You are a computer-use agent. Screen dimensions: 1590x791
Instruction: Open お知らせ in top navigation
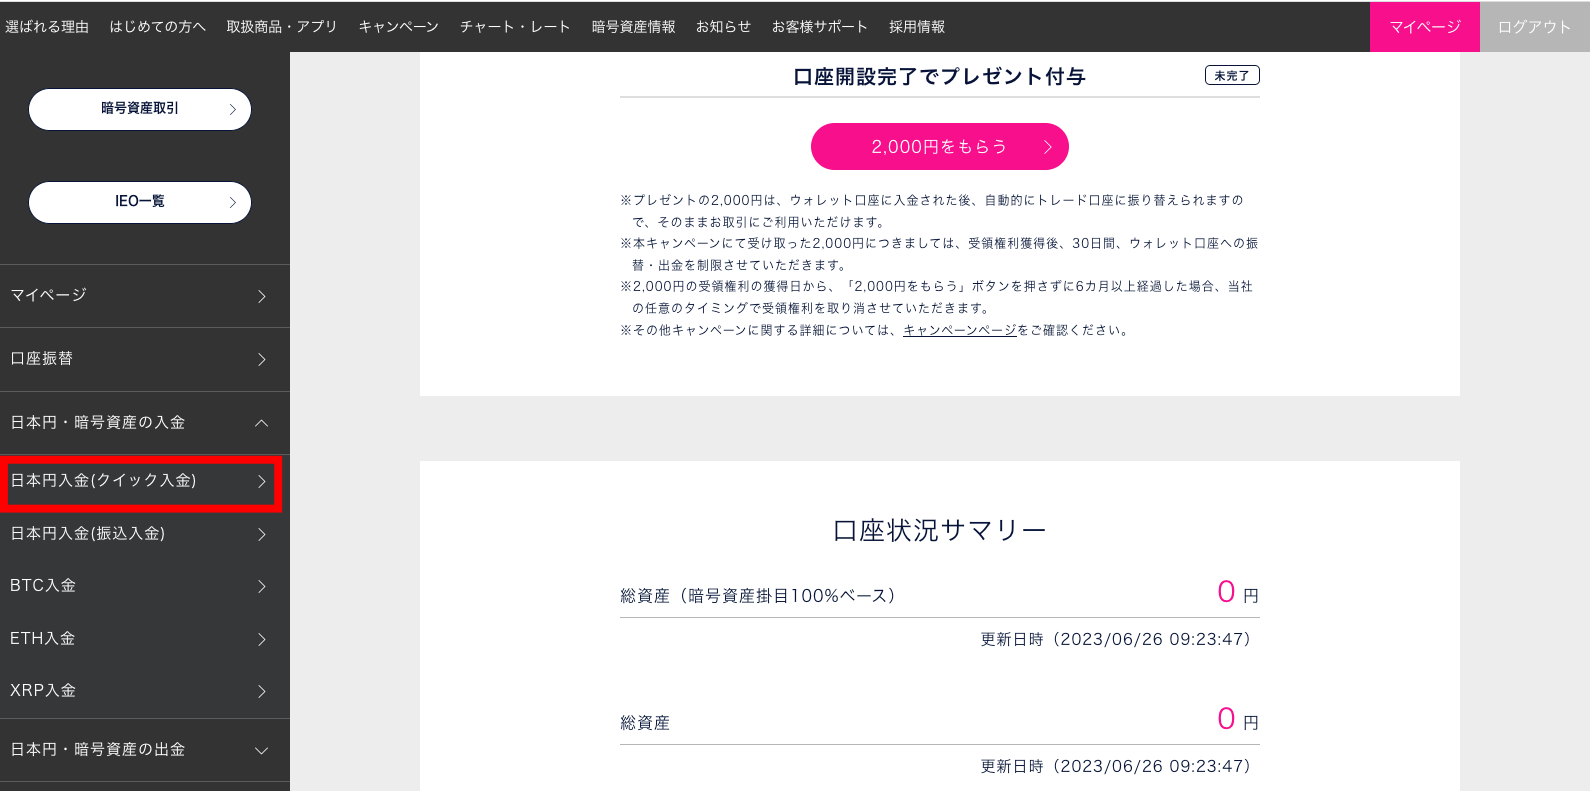(x=724, y=27)
